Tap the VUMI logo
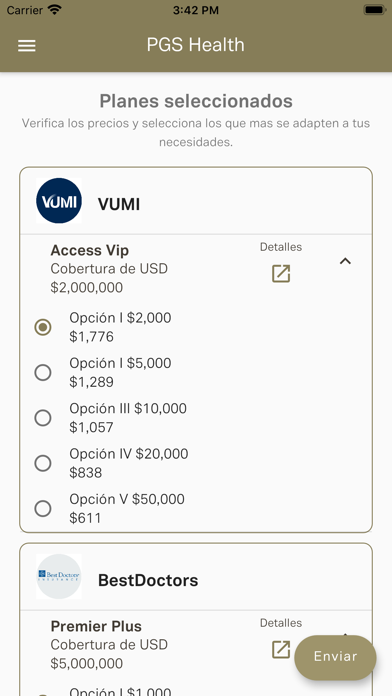Image resolution: width=392 pixels, height=696 pixels. 59,201
